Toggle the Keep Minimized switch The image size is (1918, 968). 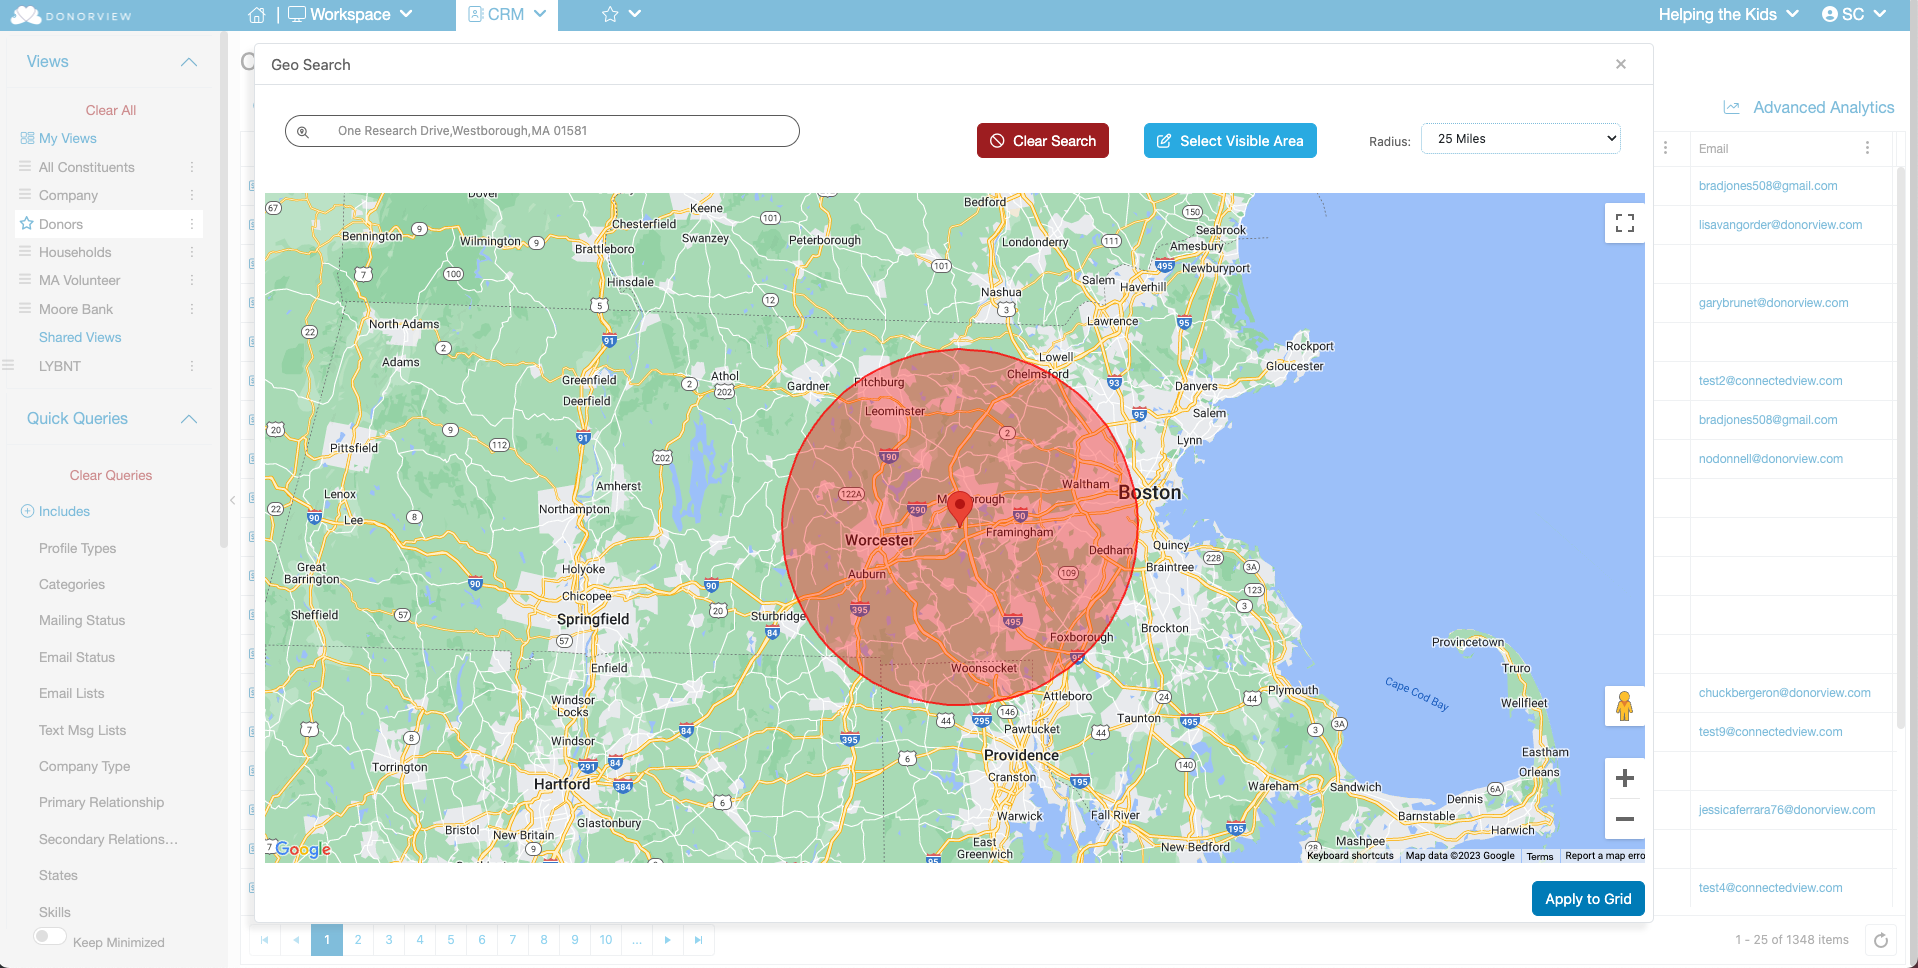click(x=50, y=937)
